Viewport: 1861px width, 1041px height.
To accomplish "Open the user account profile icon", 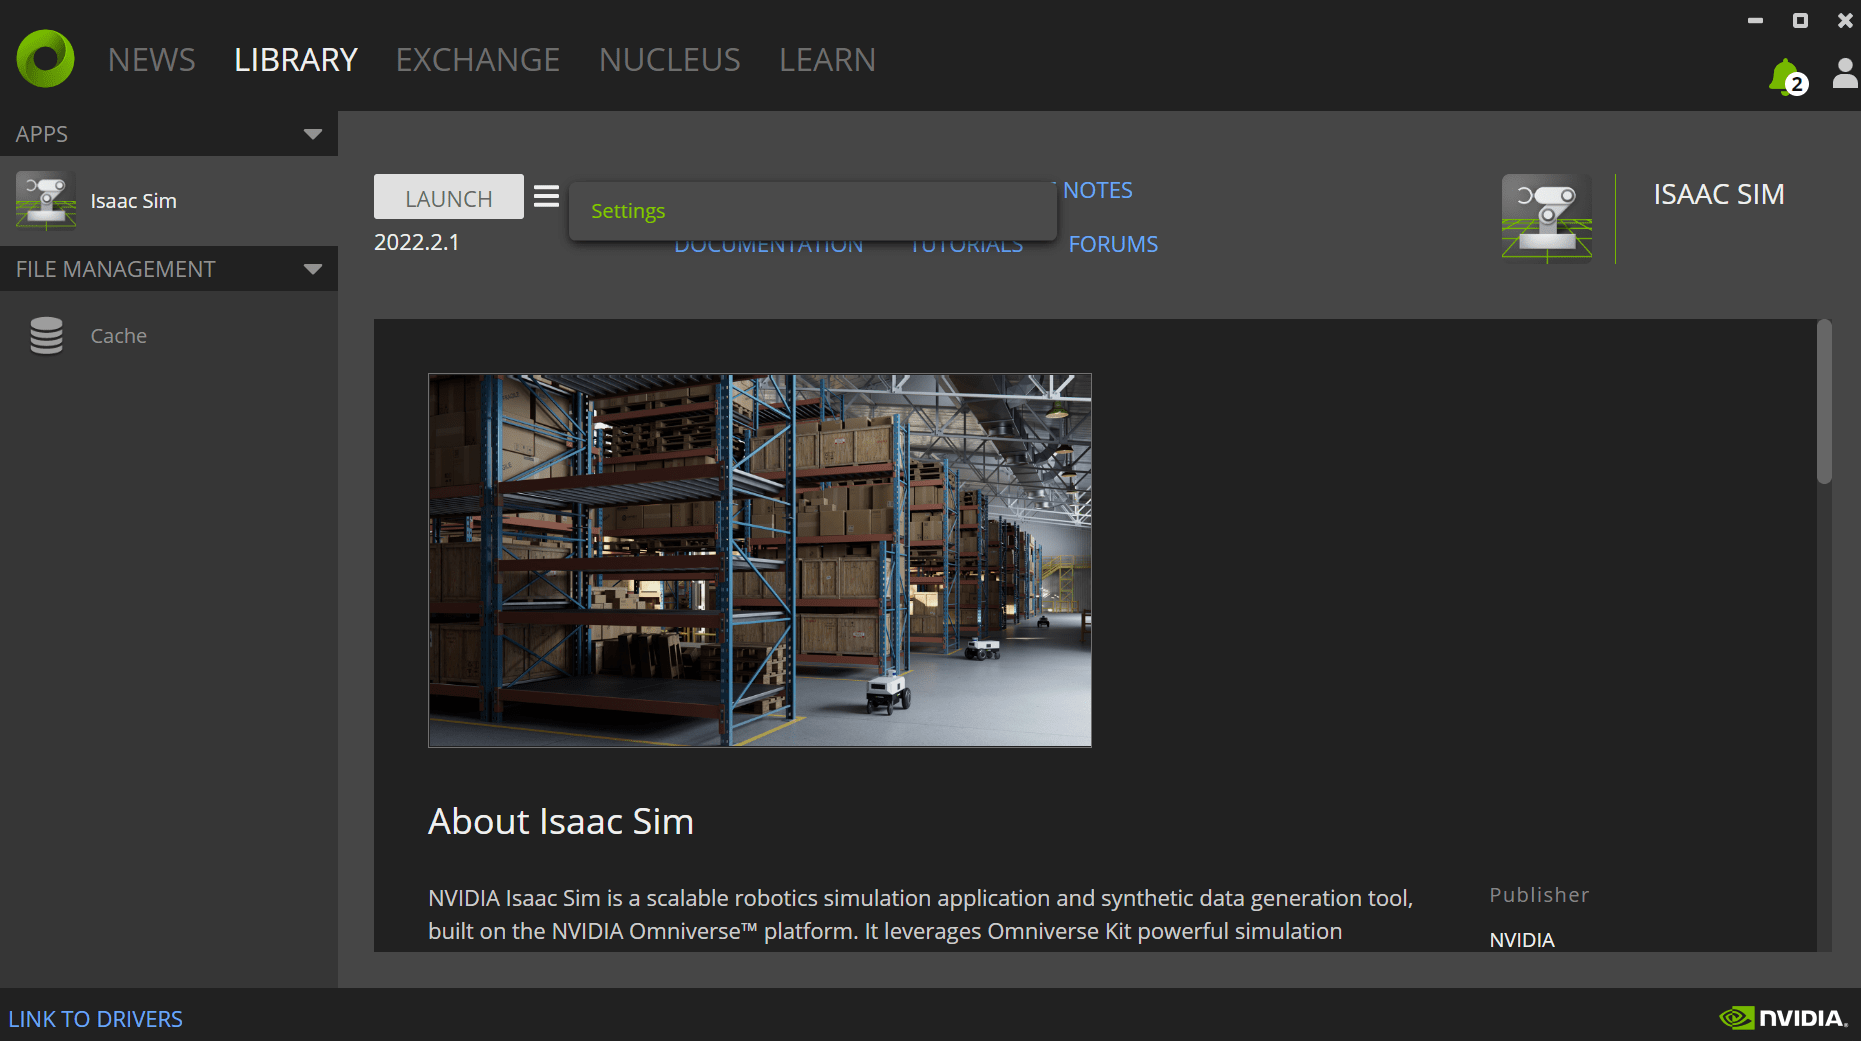I will click(x=1844, y=73).
